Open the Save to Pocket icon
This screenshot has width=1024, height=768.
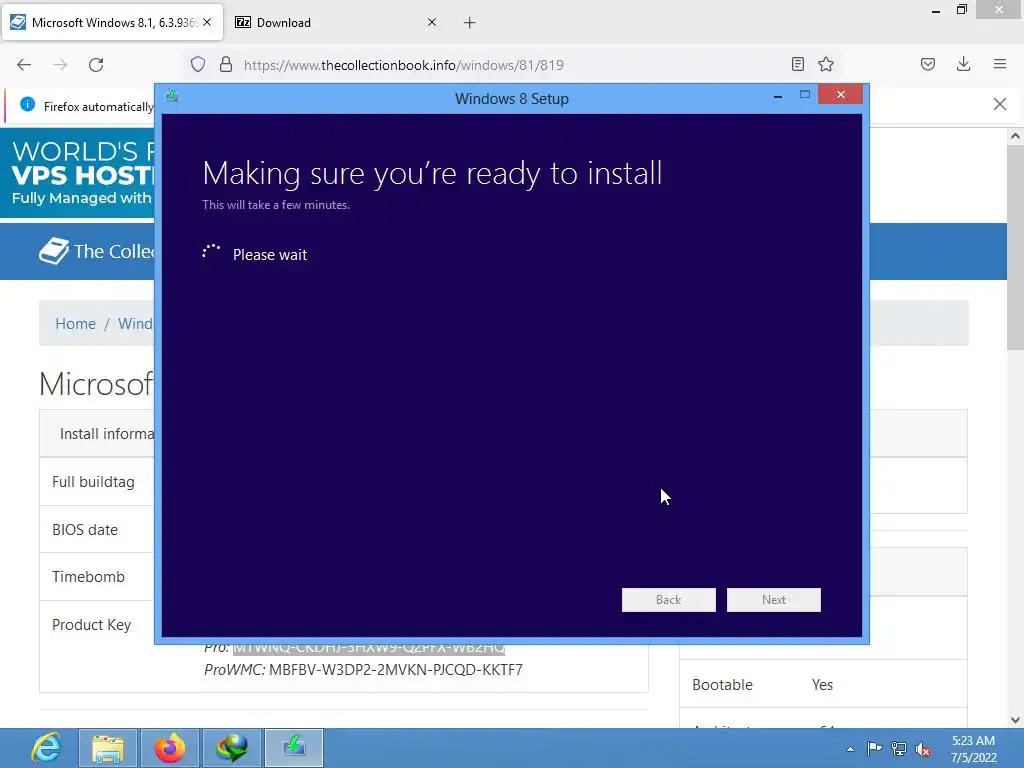928,64
